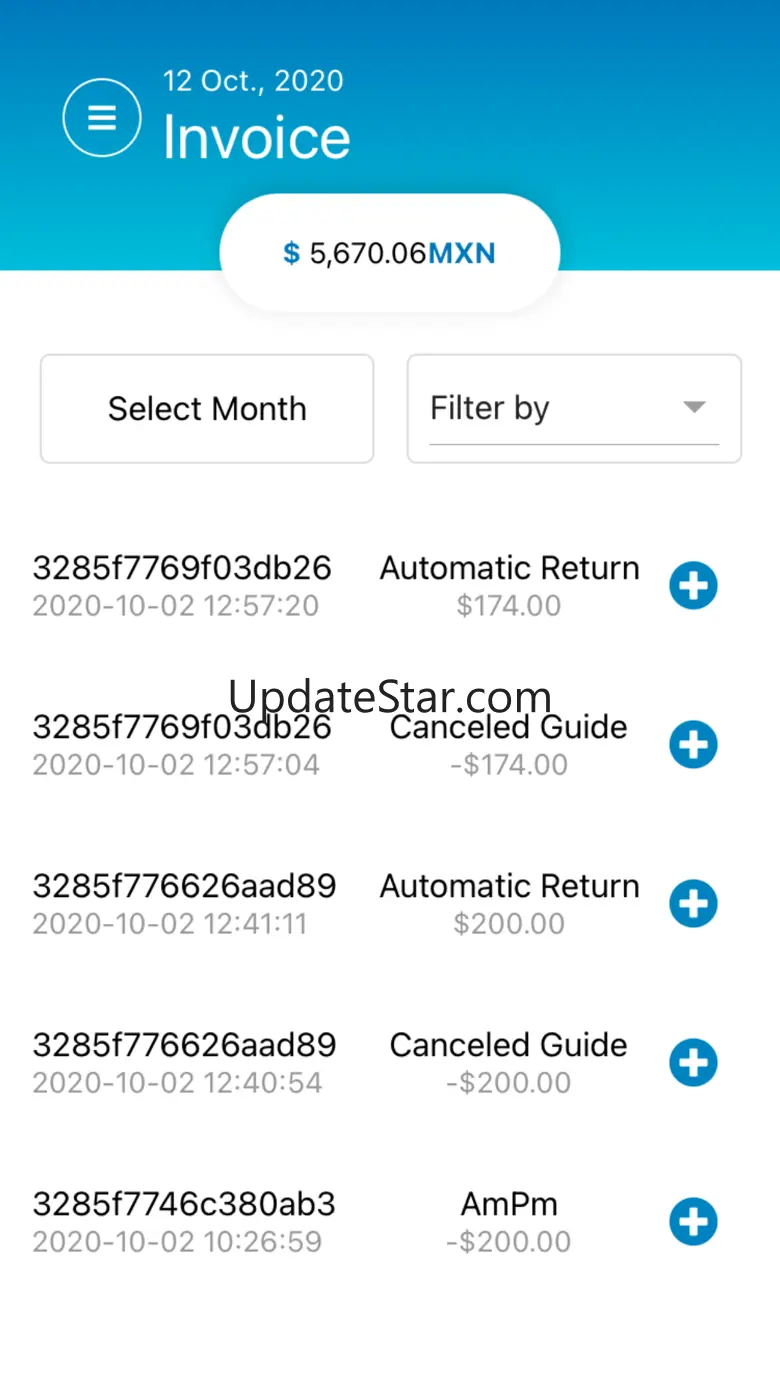Expand the Canceled Guide -$174.00 entry
Viewport: 780px width, 1387px height.
pos(693,744)
